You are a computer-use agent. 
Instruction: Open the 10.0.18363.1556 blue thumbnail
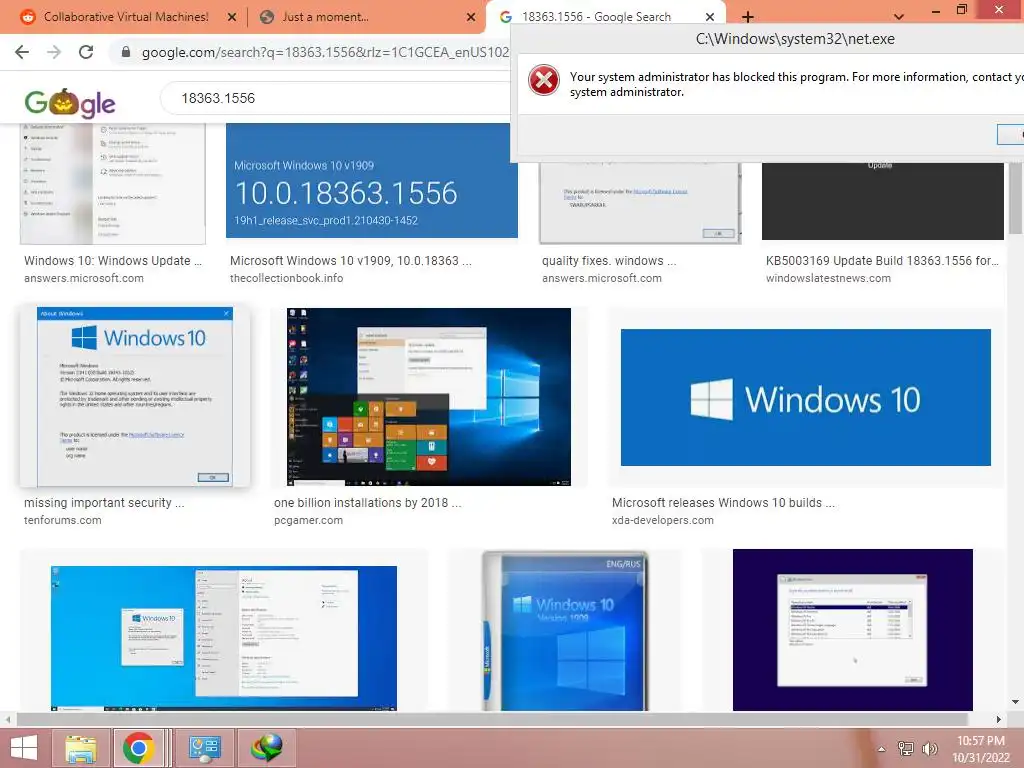click(x=372, y=180)
